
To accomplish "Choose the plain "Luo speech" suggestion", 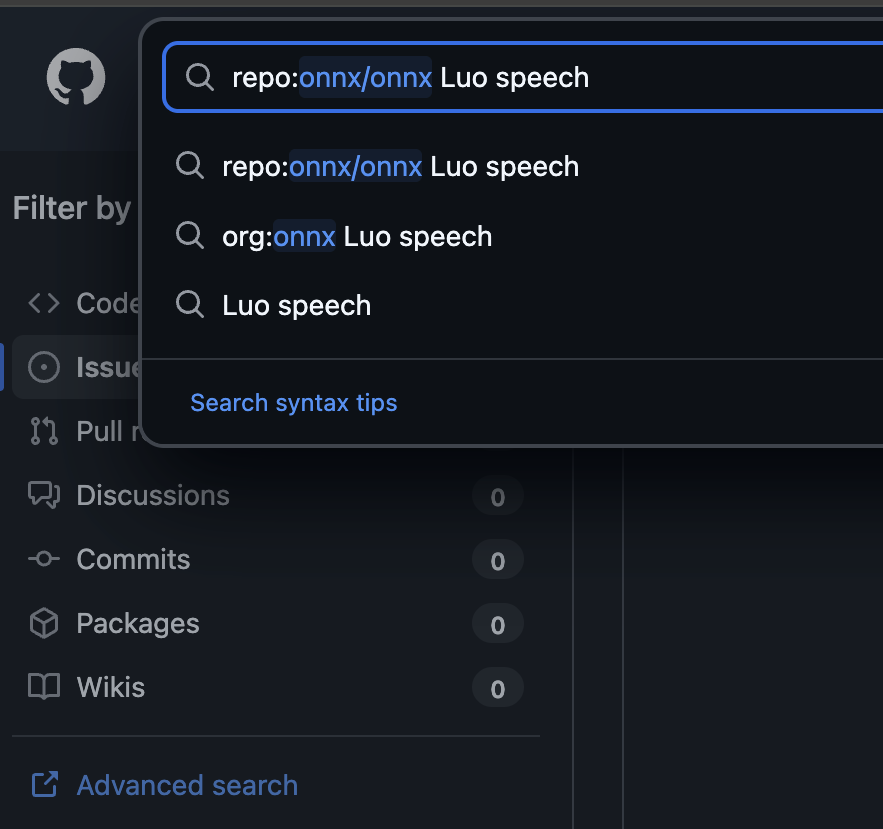I will click(296, 305).
